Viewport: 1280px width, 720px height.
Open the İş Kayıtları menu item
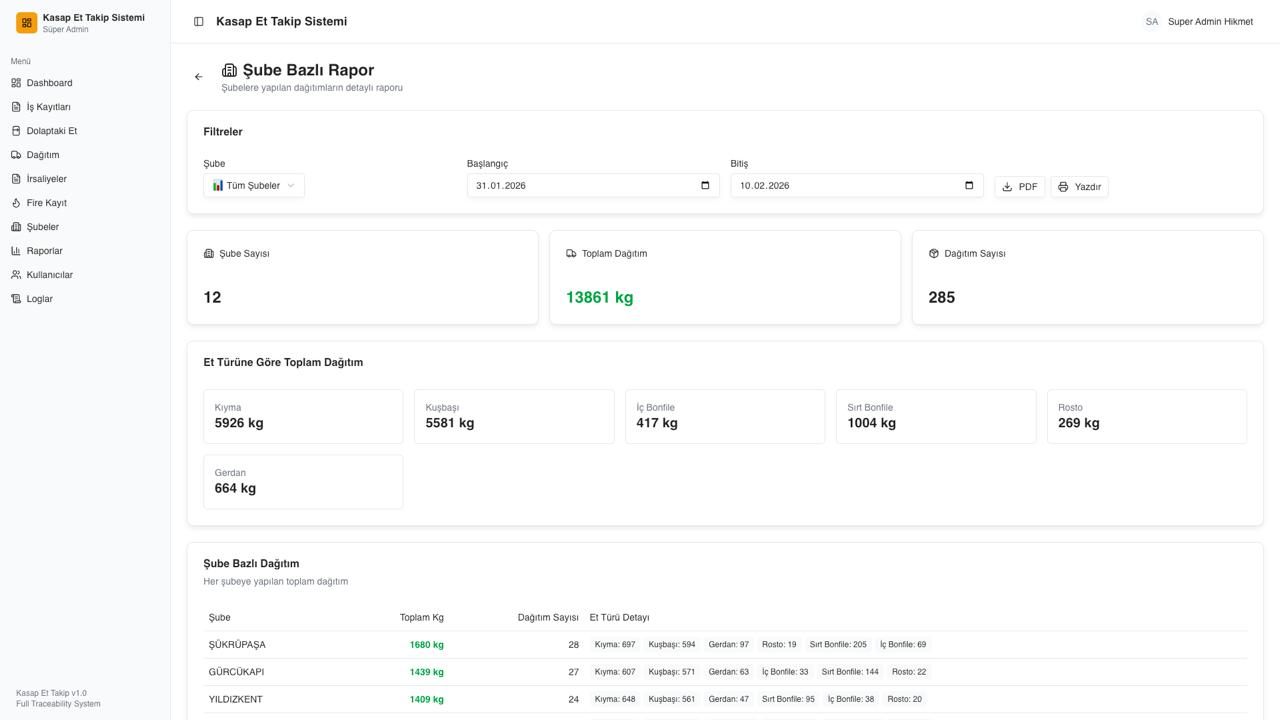(48, 107)
